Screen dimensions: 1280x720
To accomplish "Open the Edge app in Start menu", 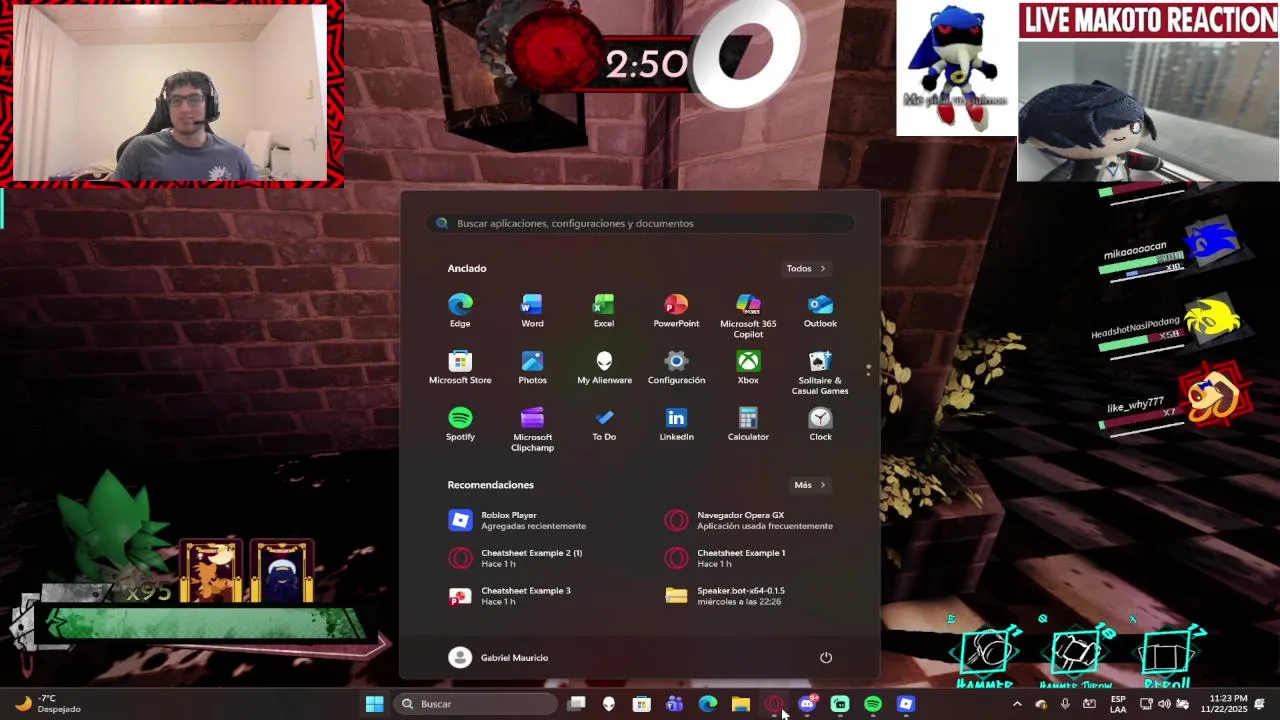I will [460, 310].
